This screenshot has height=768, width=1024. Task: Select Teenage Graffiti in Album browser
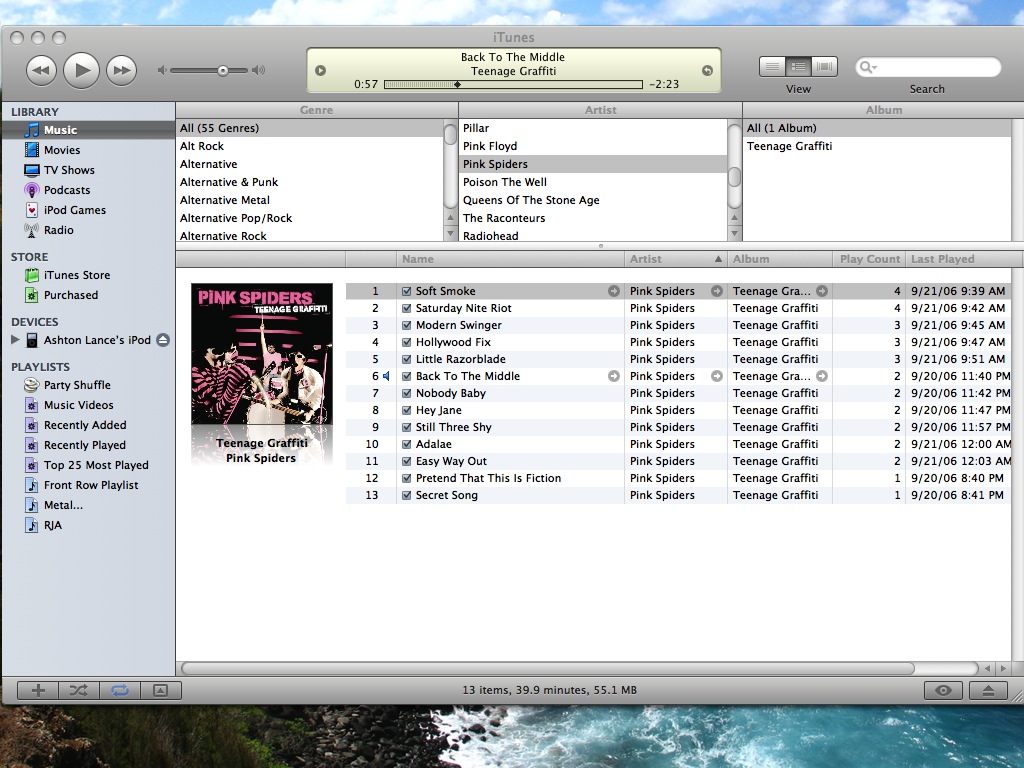coord(876,146)
